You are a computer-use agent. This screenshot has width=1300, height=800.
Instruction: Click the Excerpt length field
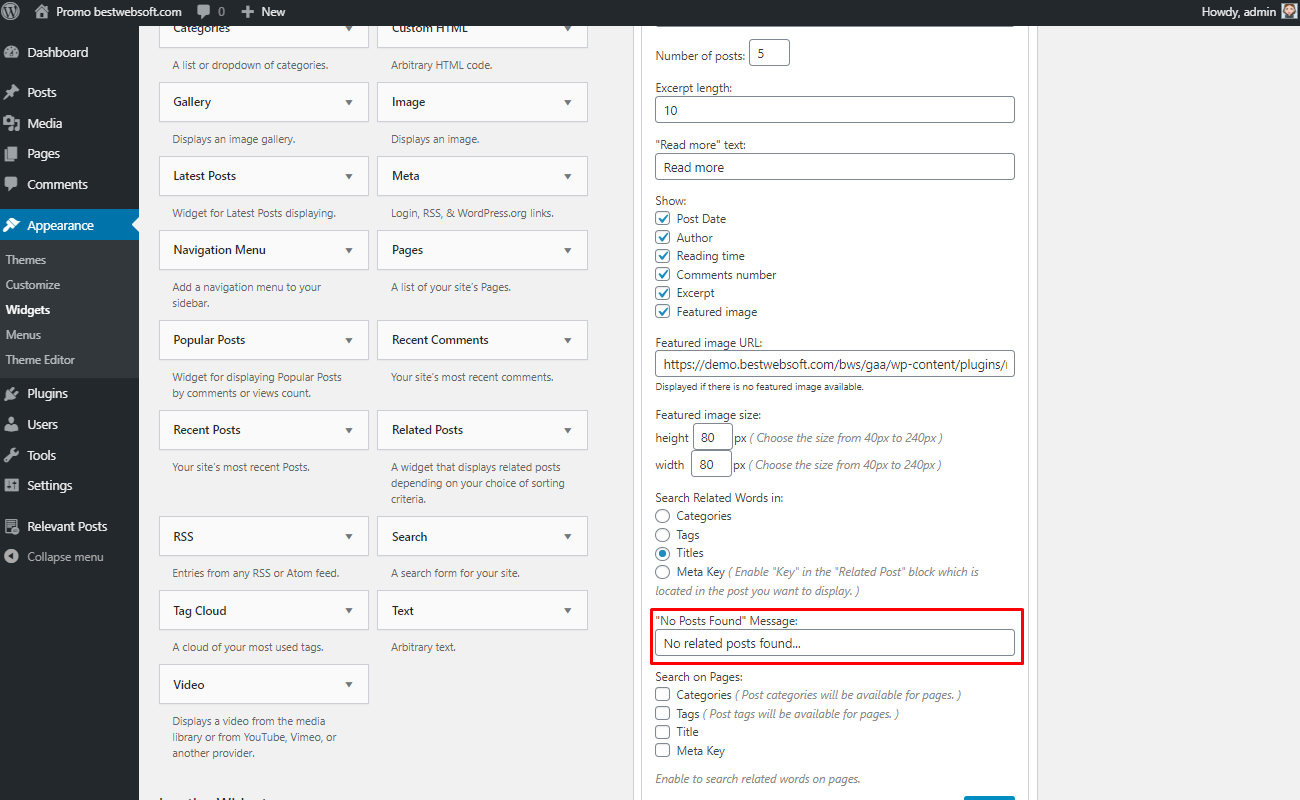pos(835,110)
